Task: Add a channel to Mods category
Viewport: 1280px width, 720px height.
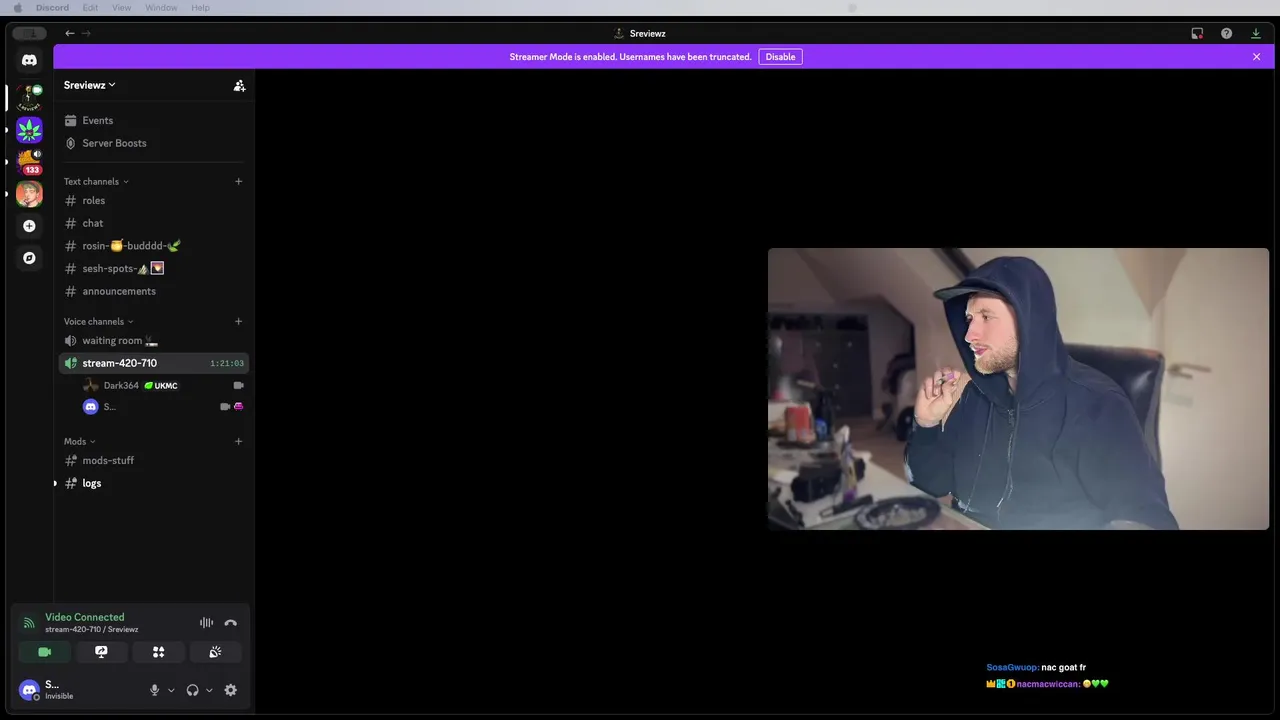Action: click(x=238, y=441)
